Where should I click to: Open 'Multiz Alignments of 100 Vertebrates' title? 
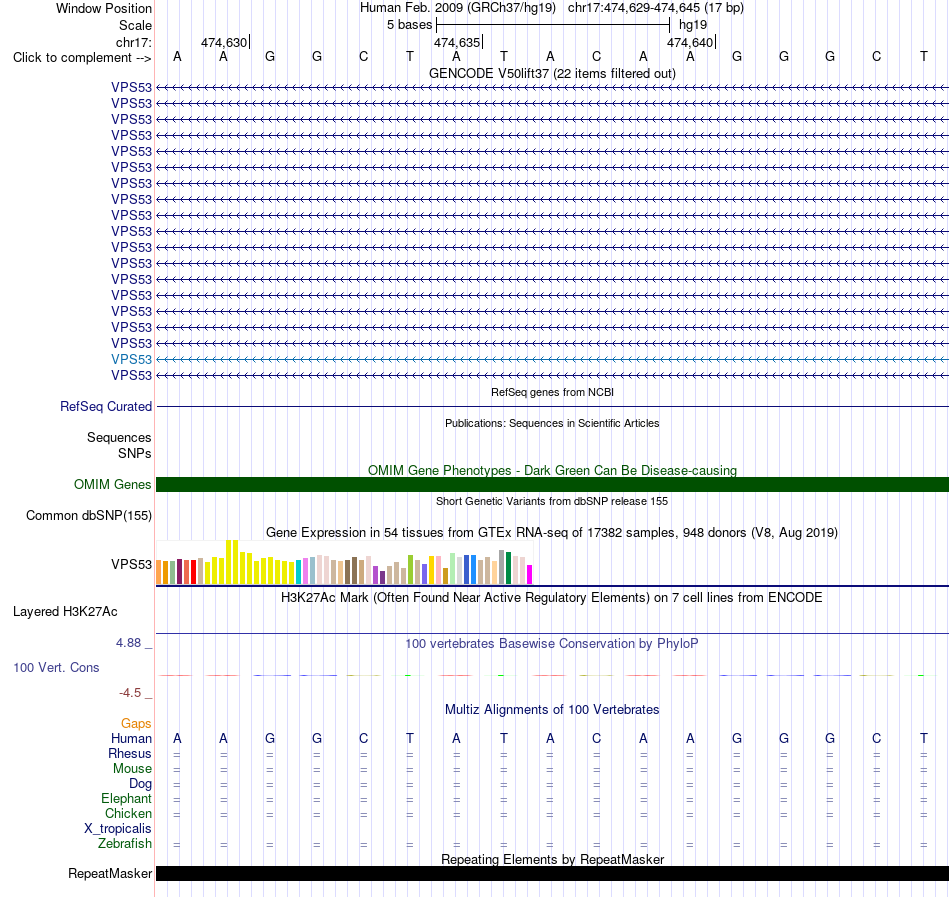click(x=552, y=710)
